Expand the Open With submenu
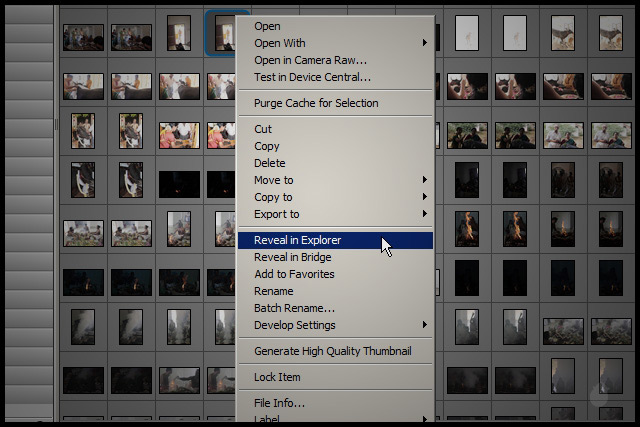 (x=280, y=43)
